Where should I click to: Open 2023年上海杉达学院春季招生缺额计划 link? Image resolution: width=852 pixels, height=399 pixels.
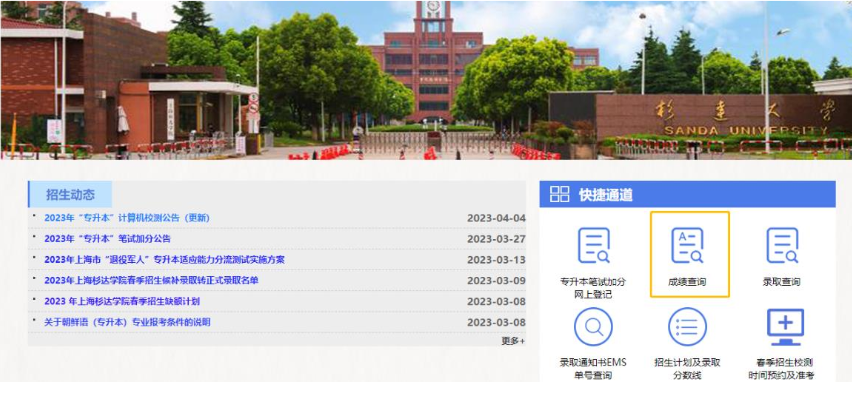122,301
